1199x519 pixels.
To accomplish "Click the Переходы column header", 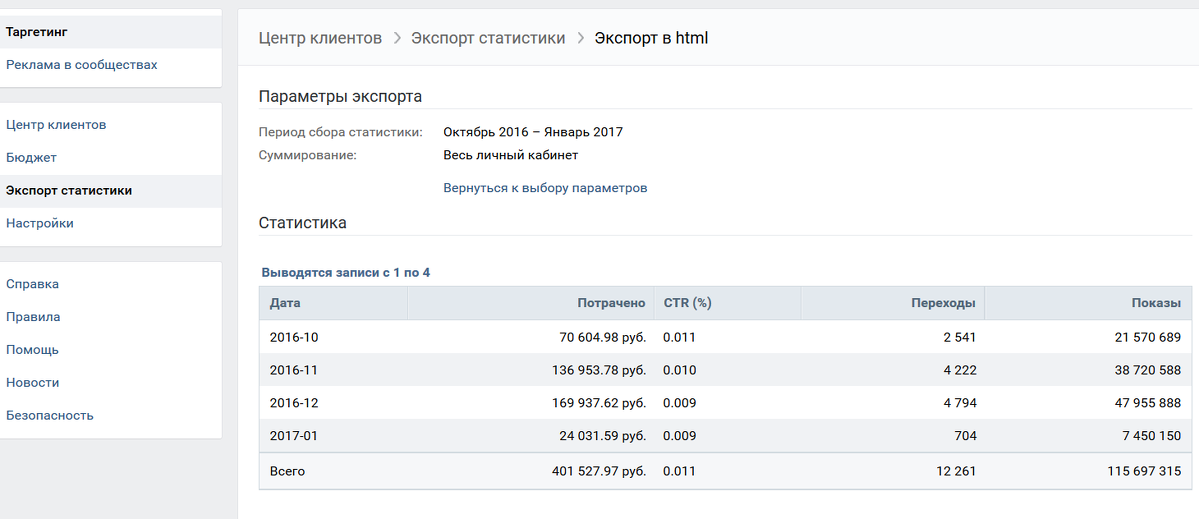I will point(892,303).
